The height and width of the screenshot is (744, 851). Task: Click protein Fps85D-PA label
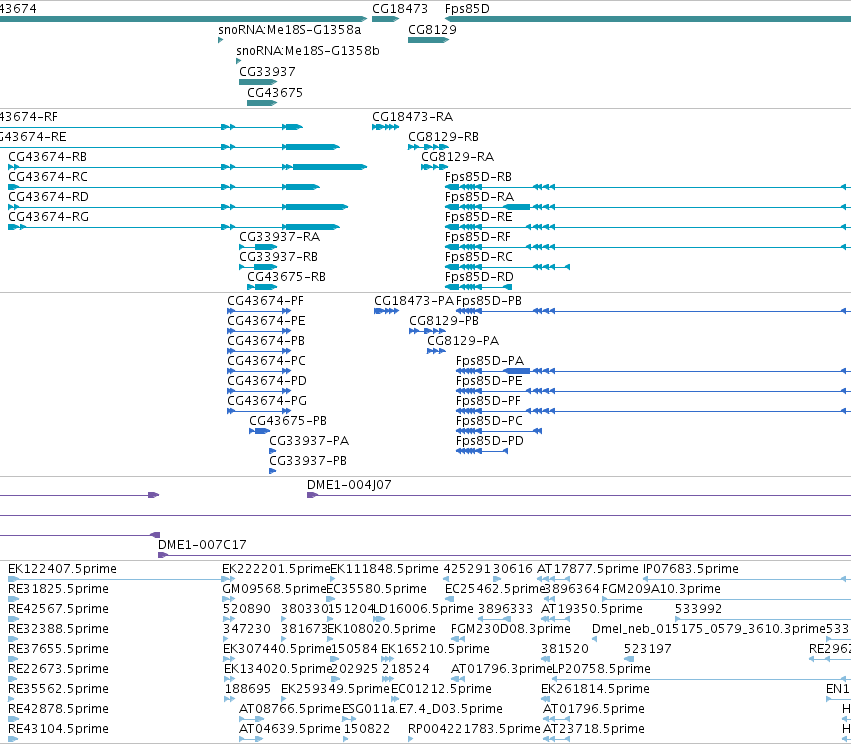[490, 362]
